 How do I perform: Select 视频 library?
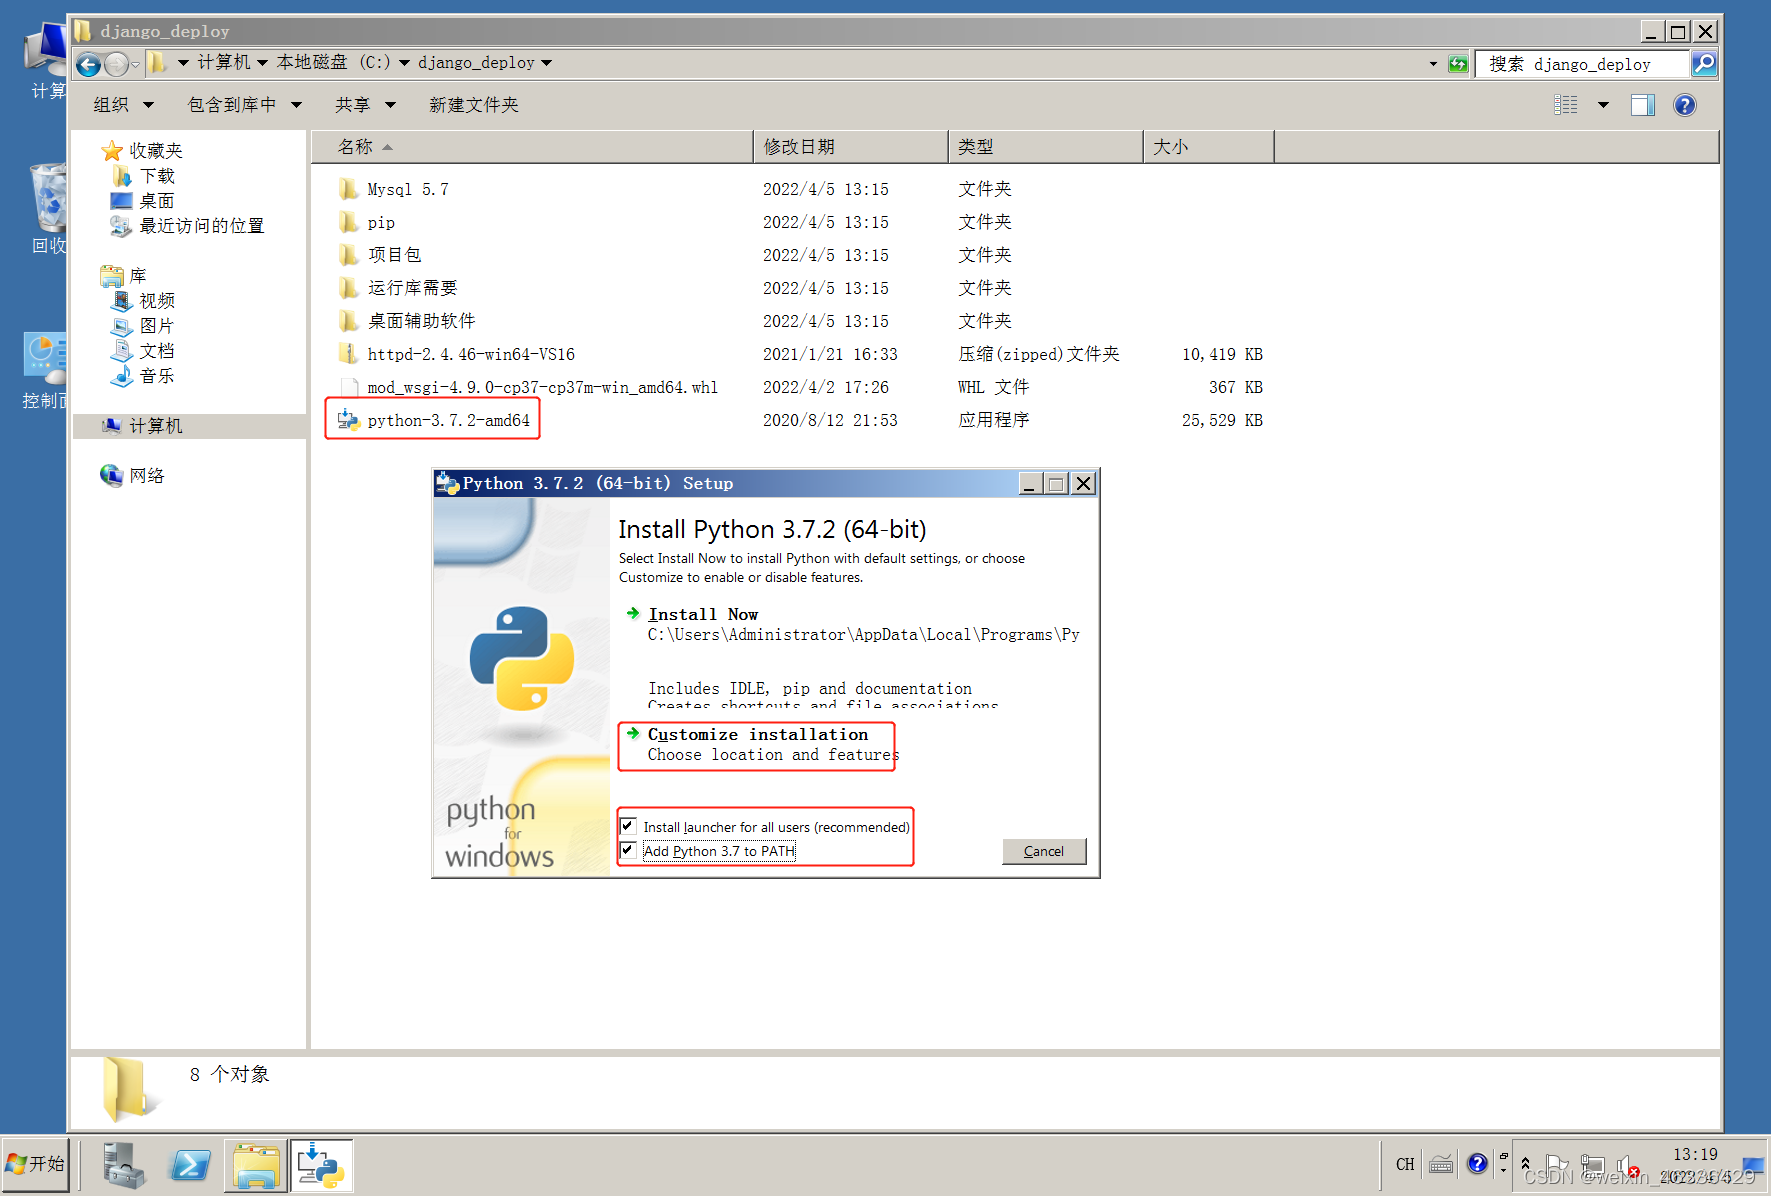pos(157,301)
